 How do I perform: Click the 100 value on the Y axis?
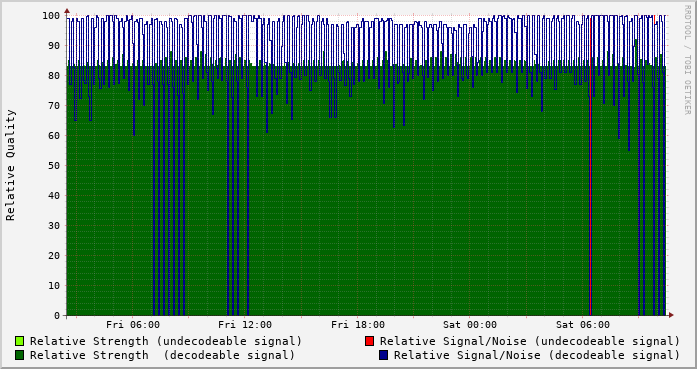point(51,16)
